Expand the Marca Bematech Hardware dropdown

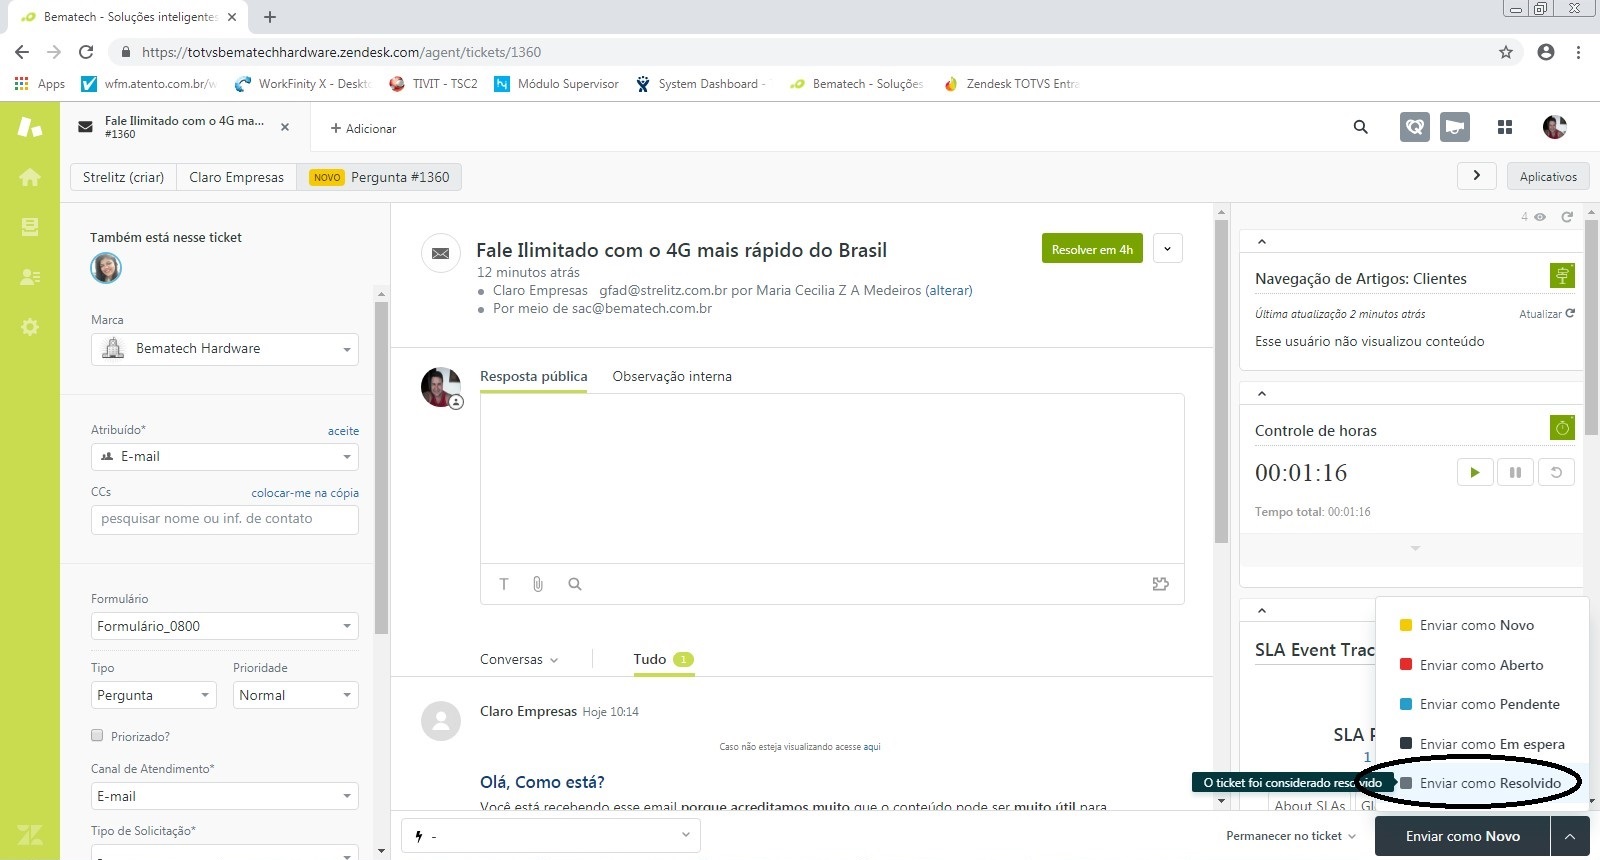225,349
